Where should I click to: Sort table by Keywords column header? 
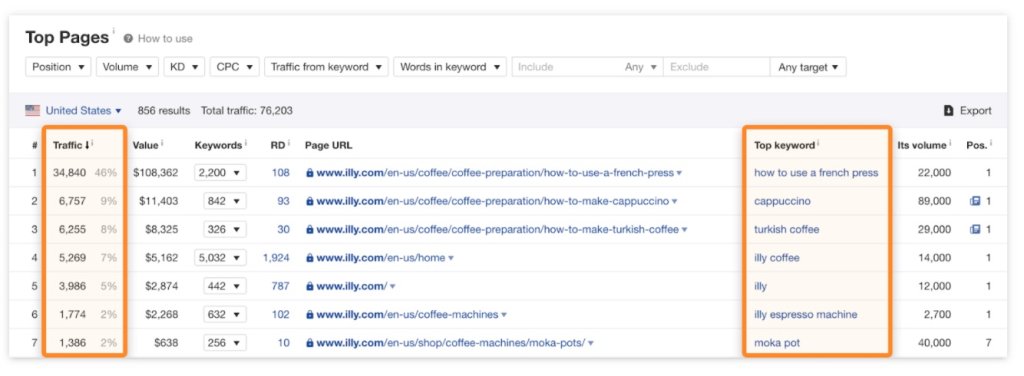click(218, 145)
